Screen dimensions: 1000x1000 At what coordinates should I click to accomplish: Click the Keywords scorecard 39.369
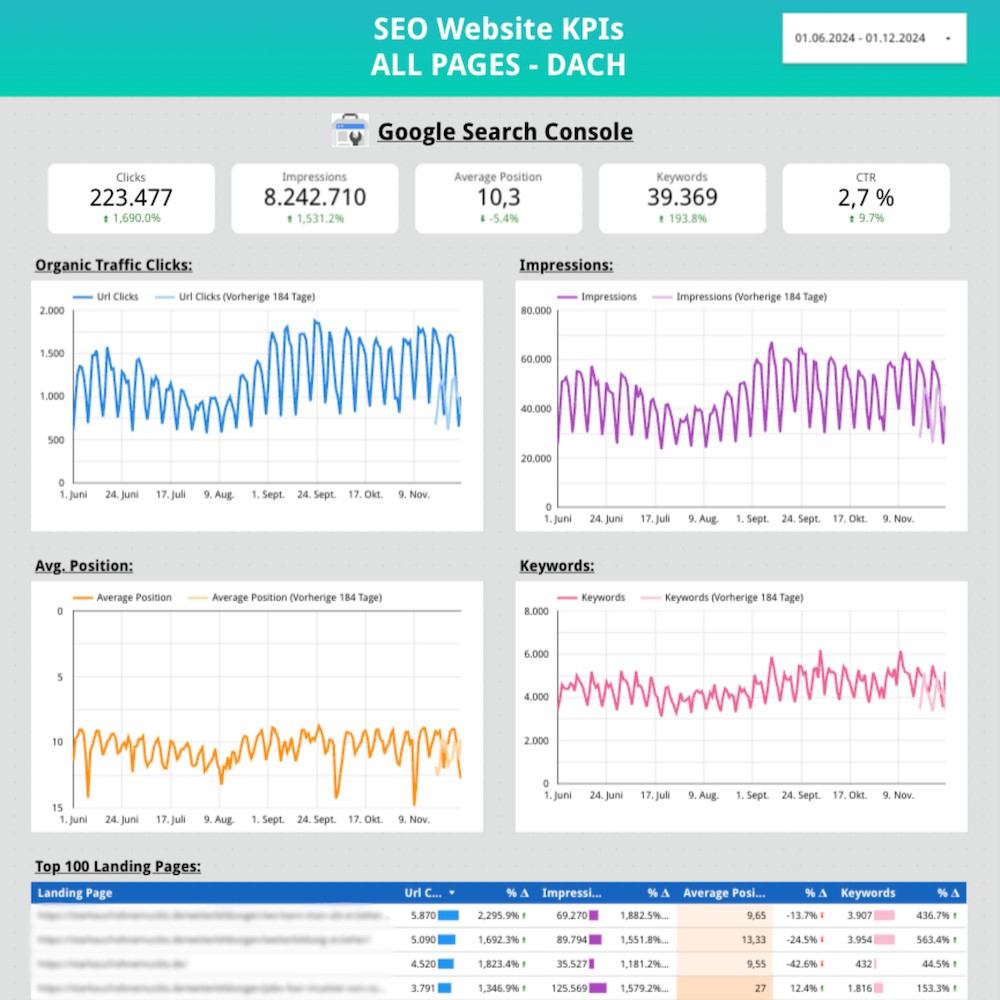coord(682,198)
